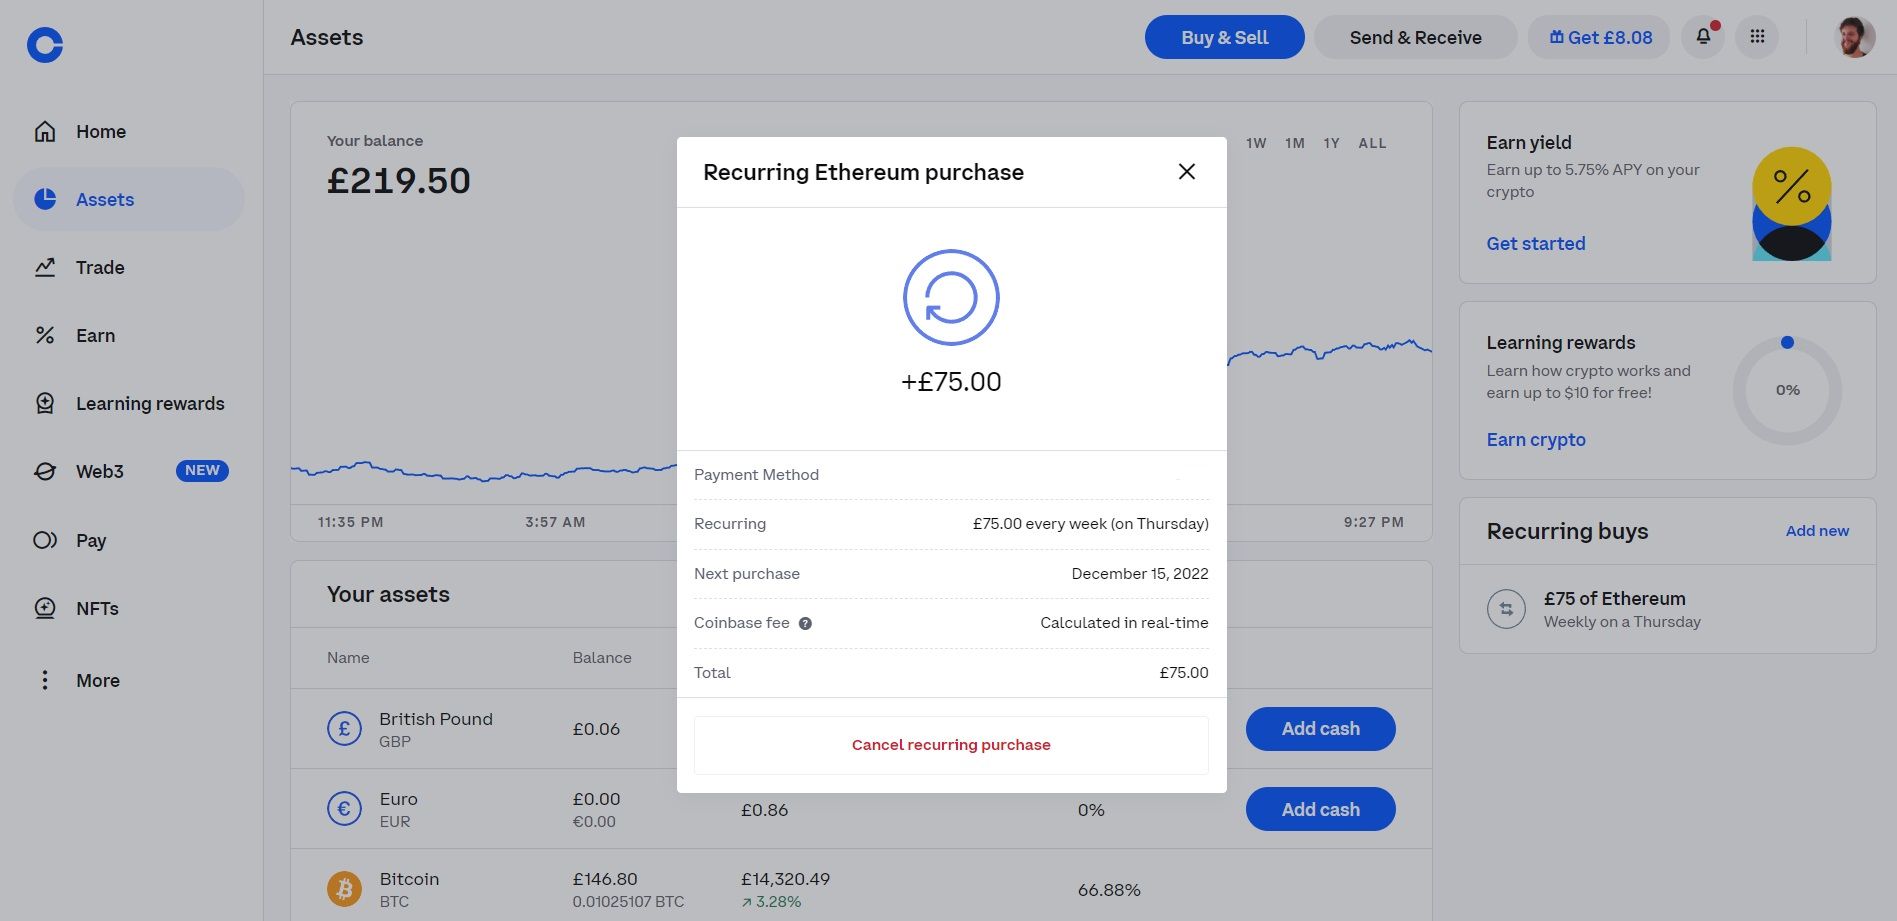Click the Buy & Sell button
This screenshot has width=1897, height=921.
pos(1224,37)
